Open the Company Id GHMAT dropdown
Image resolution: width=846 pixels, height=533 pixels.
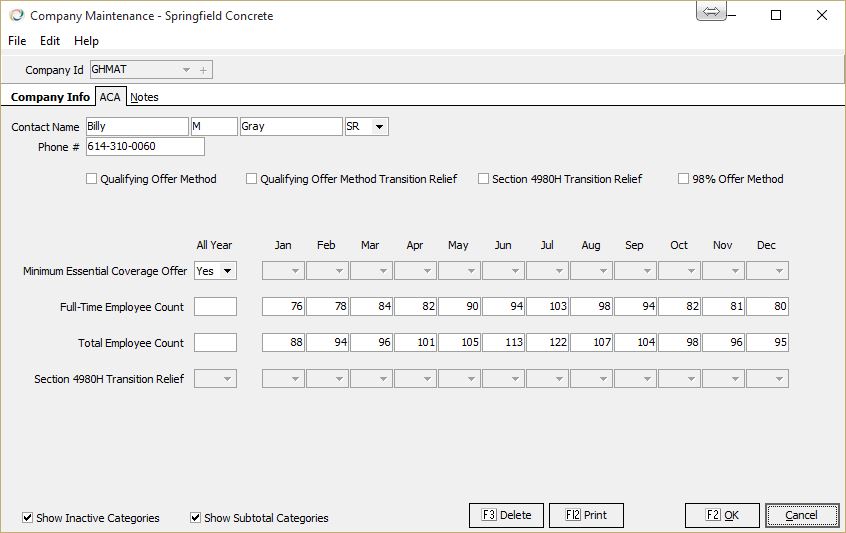tap(185, 70)
